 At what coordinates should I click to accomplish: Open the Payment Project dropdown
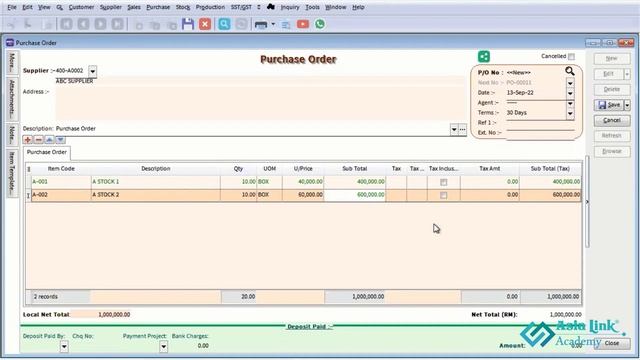(163, 347)
